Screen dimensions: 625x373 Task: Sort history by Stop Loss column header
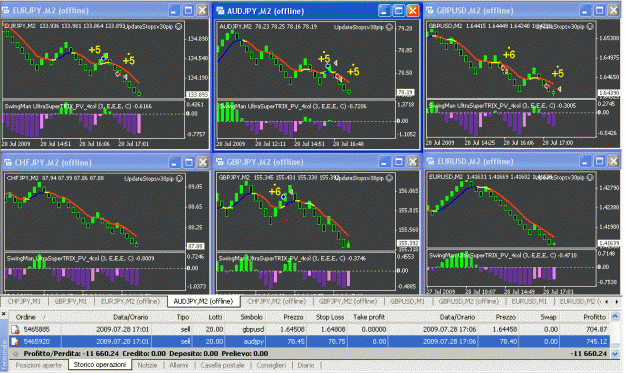(x=330, y=317)
